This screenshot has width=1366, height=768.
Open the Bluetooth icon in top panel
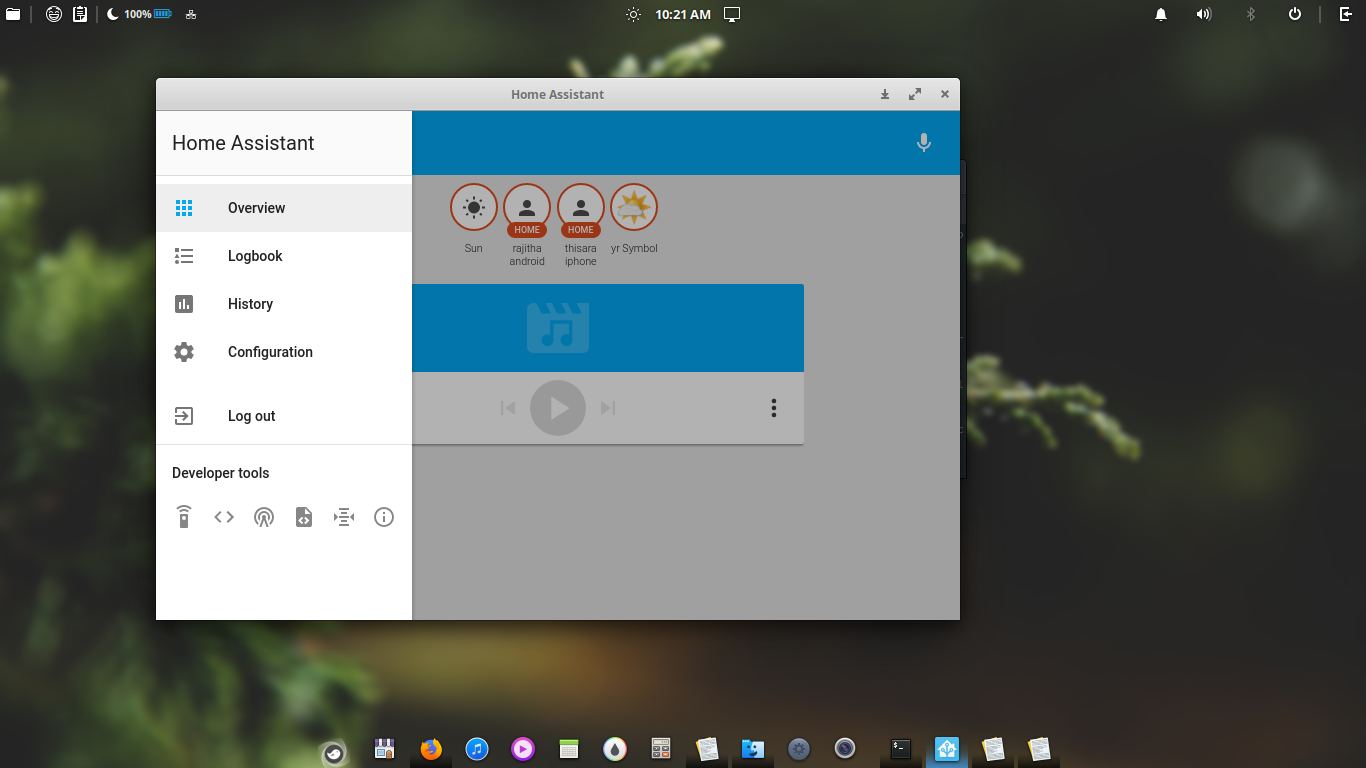pos(1250,14)
